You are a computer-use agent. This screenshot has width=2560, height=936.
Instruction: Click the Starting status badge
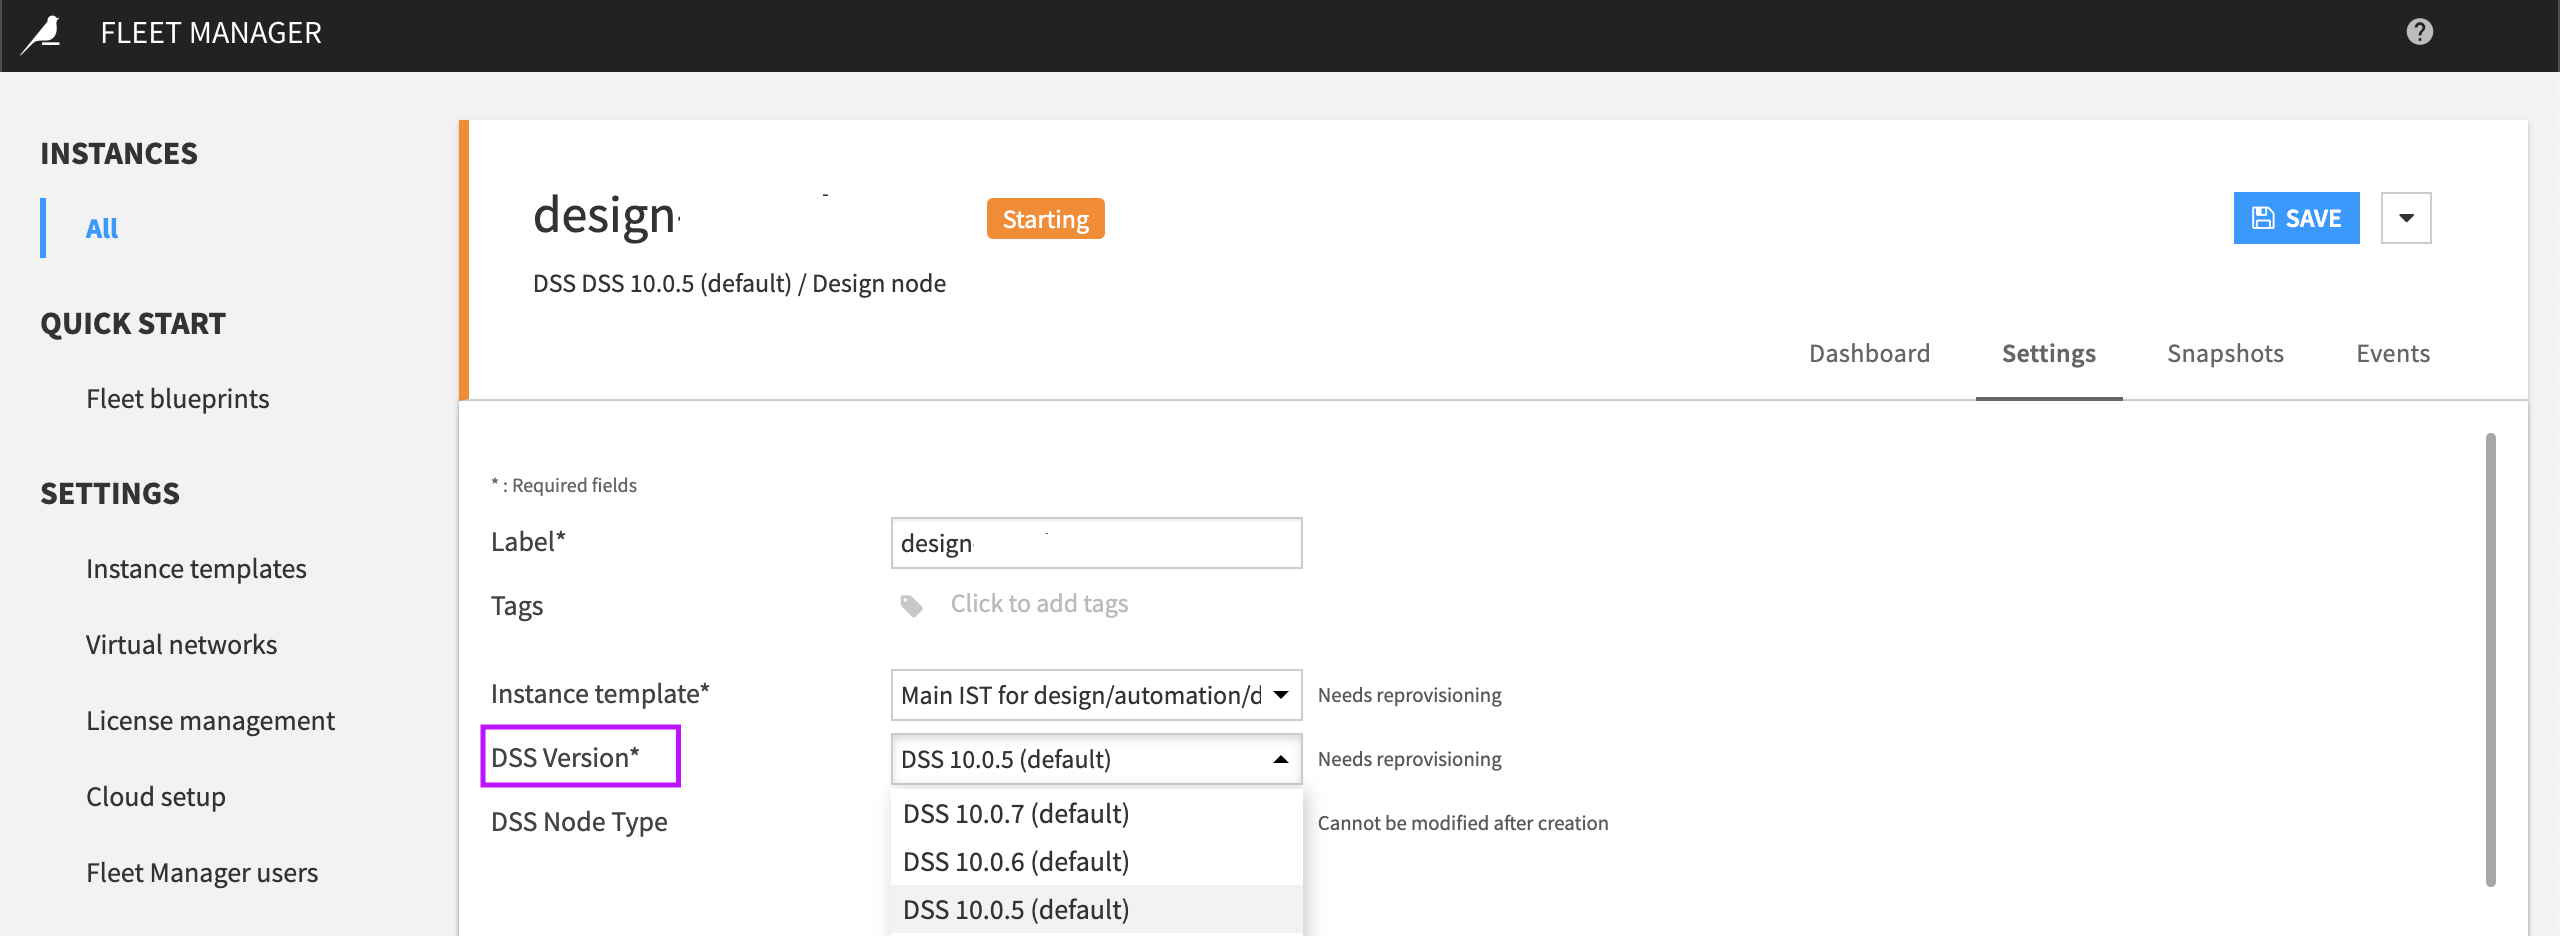point(1045,218)
